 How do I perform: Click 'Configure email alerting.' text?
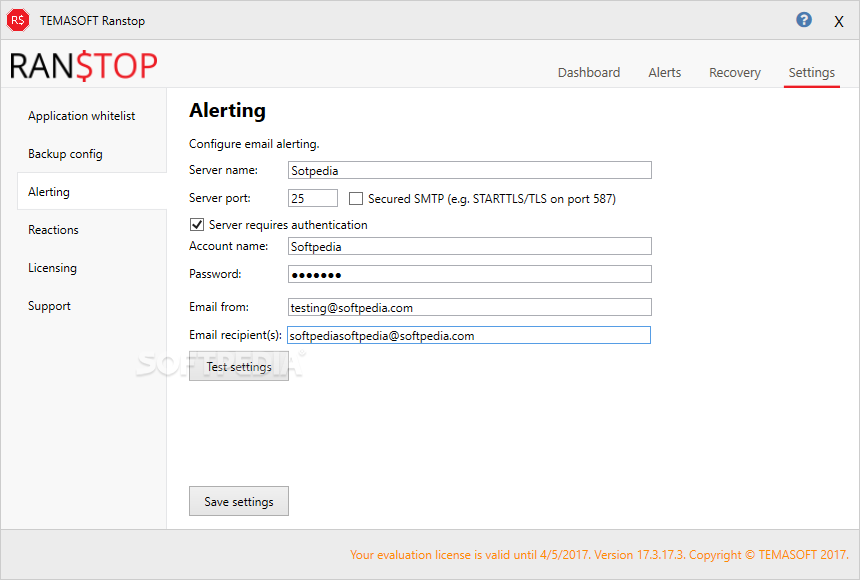[254, 144]
